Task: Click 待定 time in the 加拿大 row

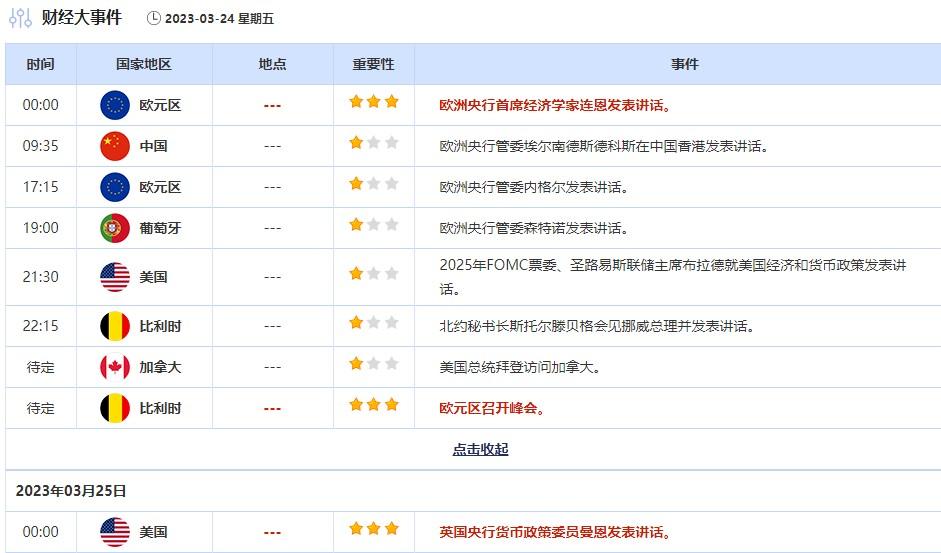Action: pos(41,367)
